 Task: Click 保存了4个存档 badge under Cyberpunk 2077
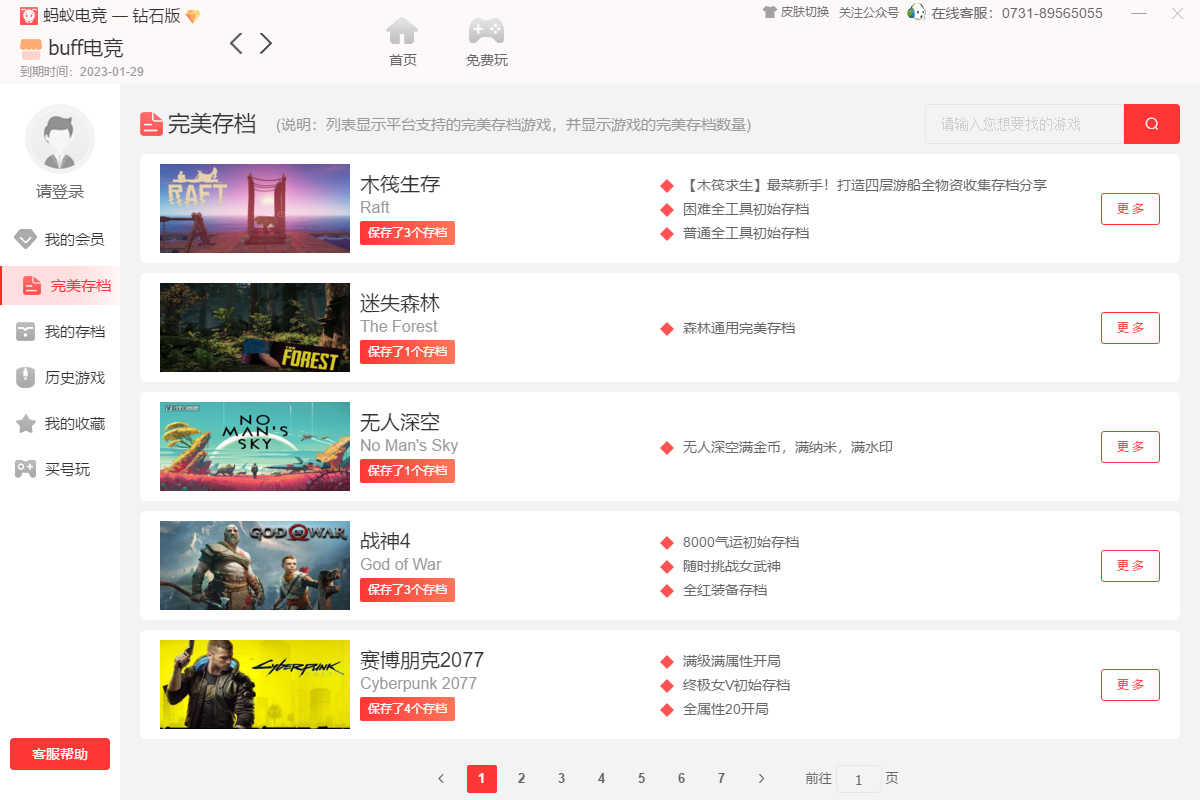click(x=407, y=709)
